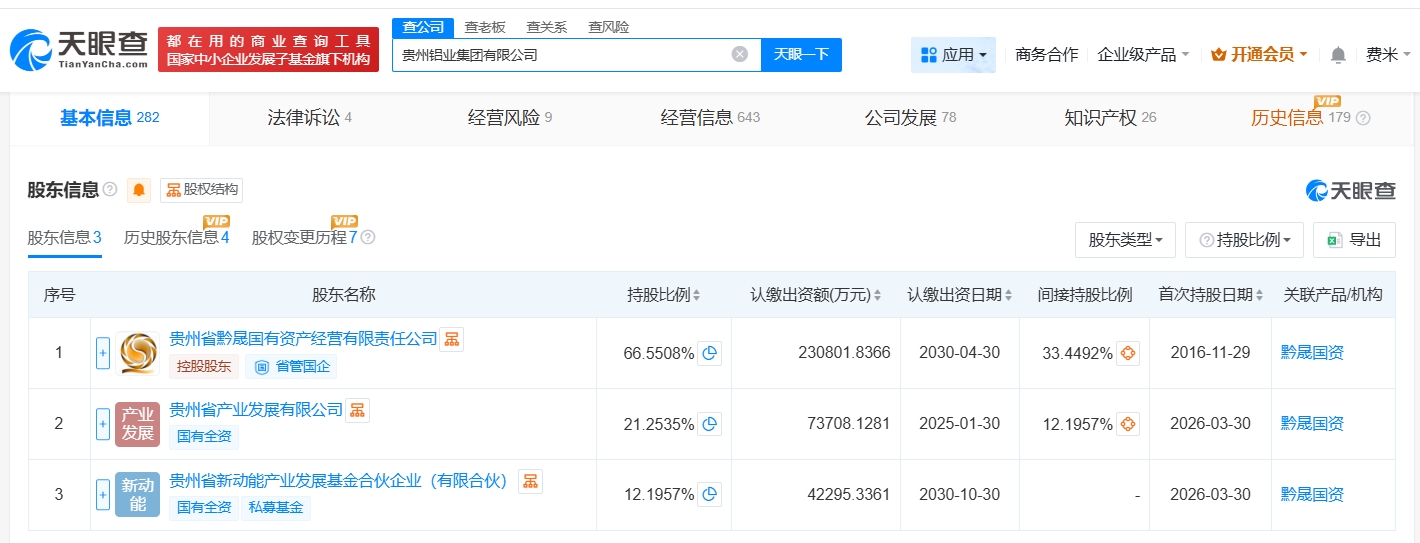This screenshot has height=543, width=1420.
Task: Open pie chart icon for 66.5508% holding
Action: point(709,353)
